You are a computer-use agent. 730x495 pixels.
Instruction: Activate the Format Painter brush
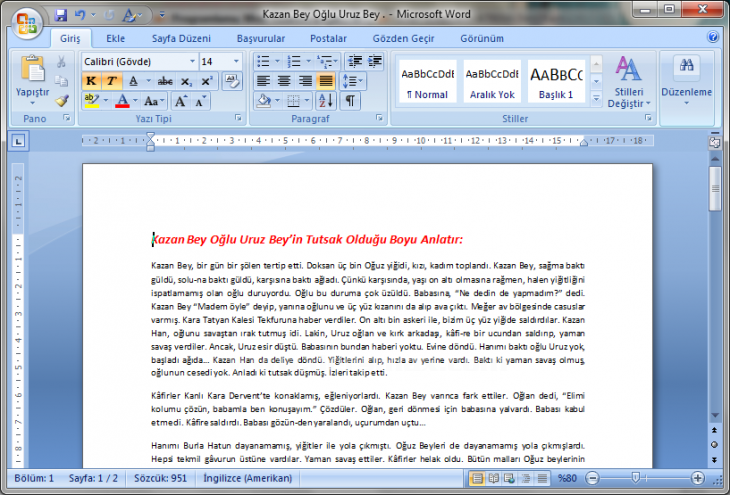(61, 101)
